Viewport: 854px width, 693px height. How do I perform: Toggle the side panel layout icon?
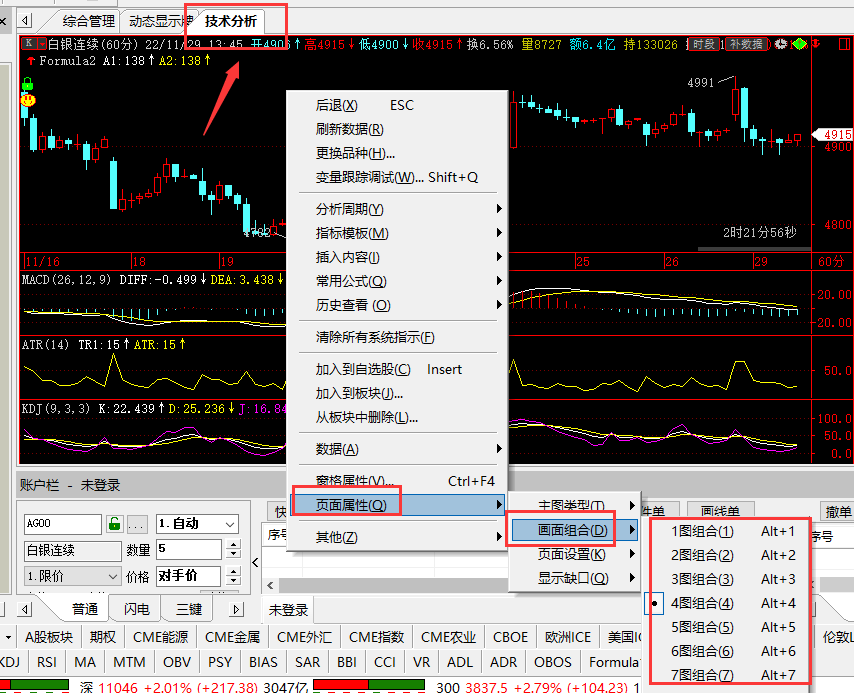844,44
